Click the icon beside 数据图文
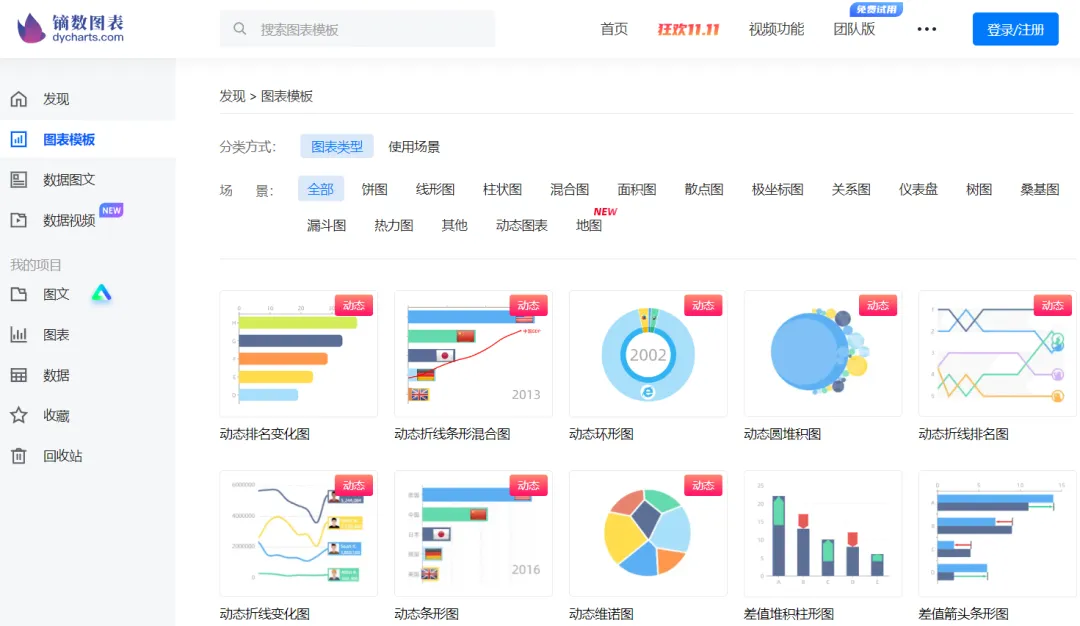This screenshot has width=1080, height=626. coord(19,180)
